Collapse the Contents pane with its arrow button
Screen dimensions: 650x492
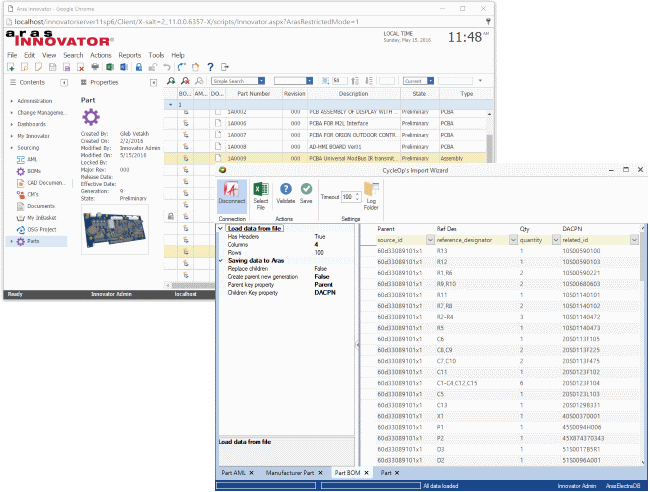[x=64, y=82]
